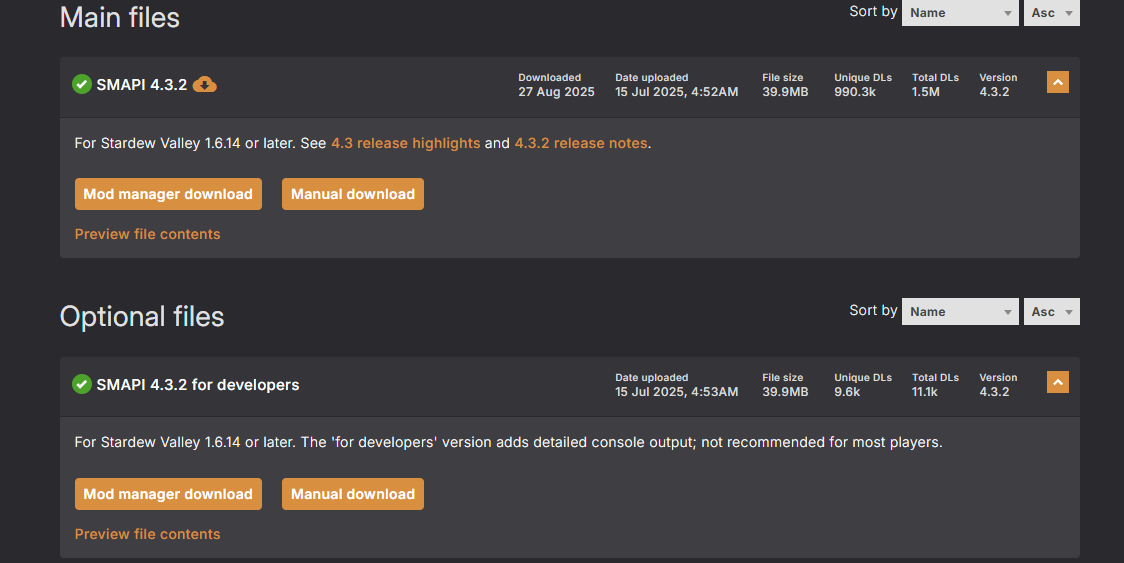Click the date uploaded 15 Jul 2025, 4:53AM
1124x563 pixels.
tap(677, 392)
